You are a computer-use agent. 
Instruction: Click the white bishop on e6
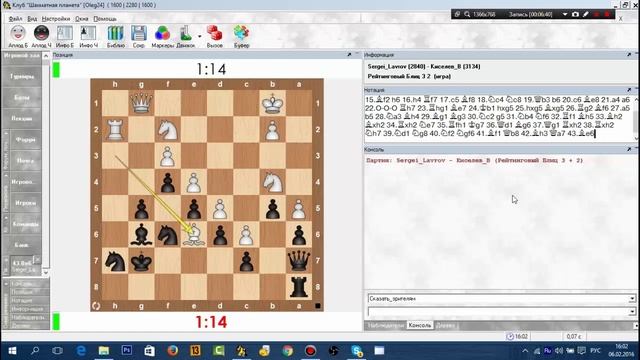194,234
